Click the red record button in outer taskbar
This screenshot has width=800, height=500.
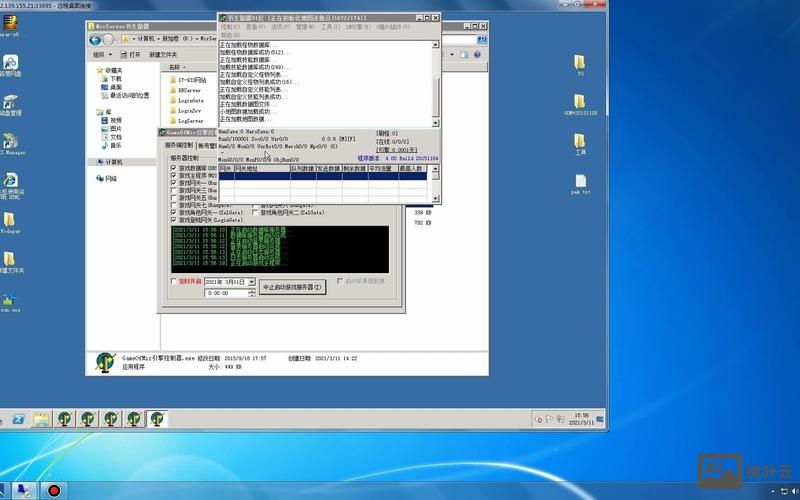(x=53, y=490)
